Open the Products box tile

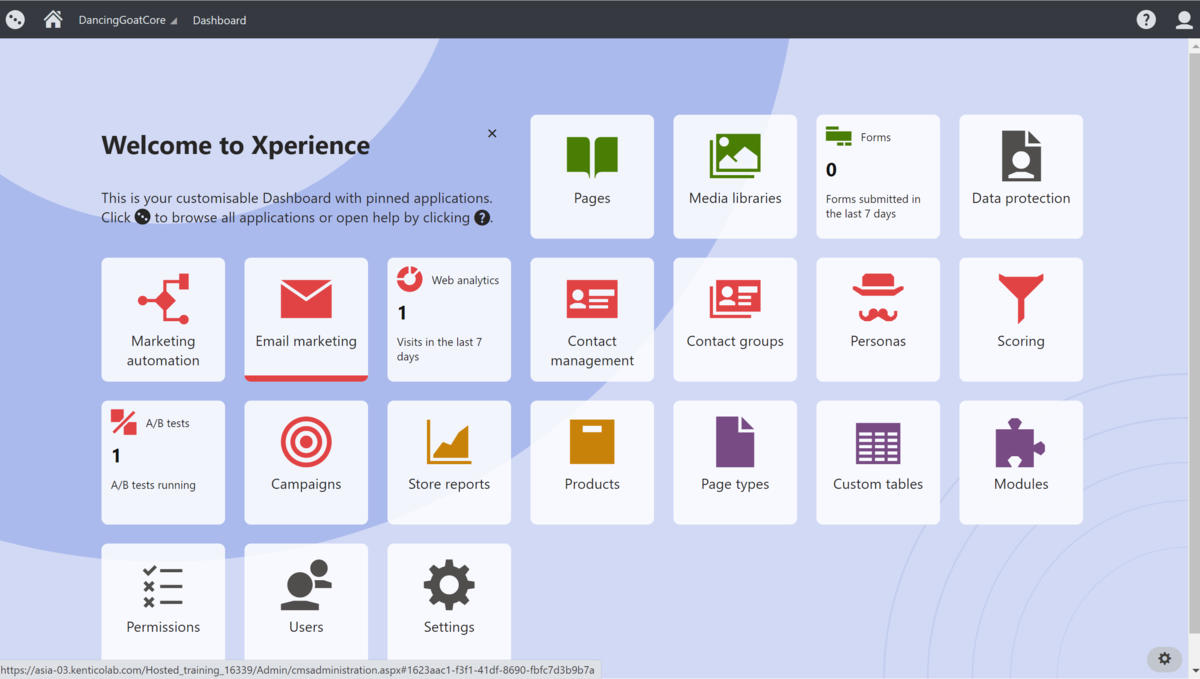coord(592,462)
